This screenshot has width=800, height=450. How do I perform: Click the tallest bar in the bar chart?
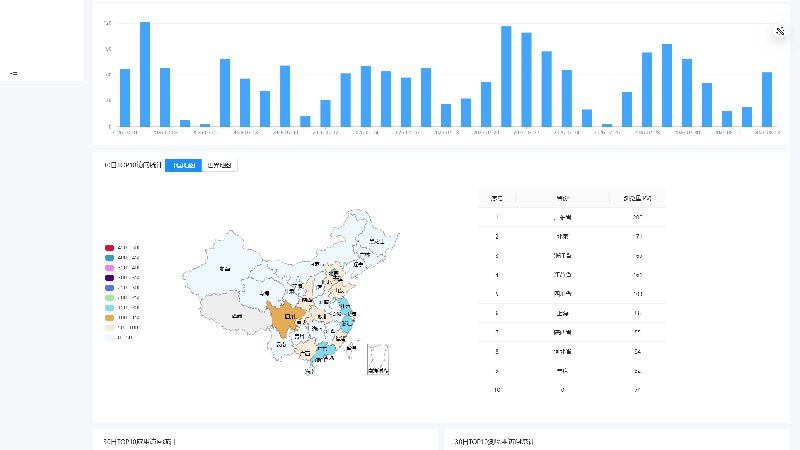[x=145, y=74]
